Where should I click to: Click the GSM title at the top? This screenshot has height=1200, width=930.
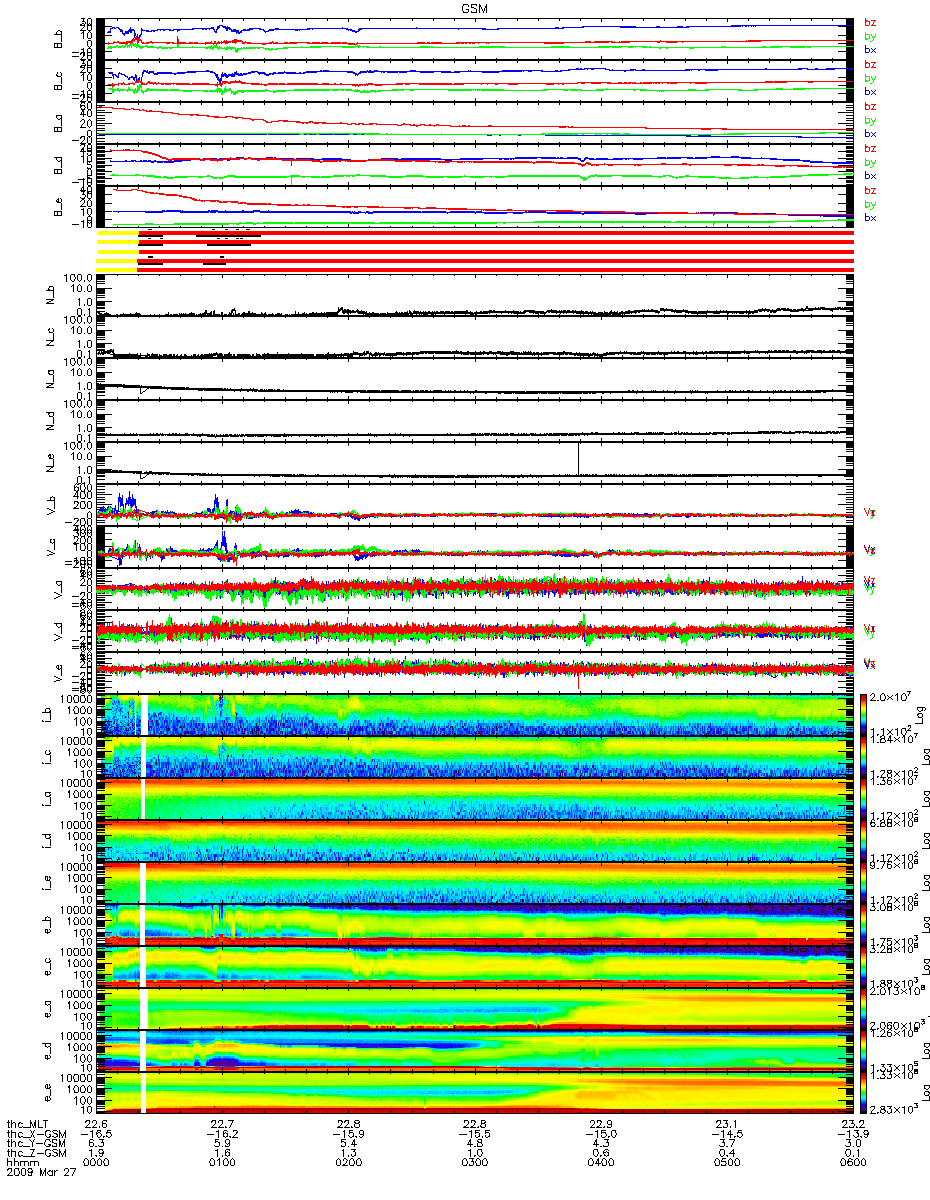tap(475, 8)
